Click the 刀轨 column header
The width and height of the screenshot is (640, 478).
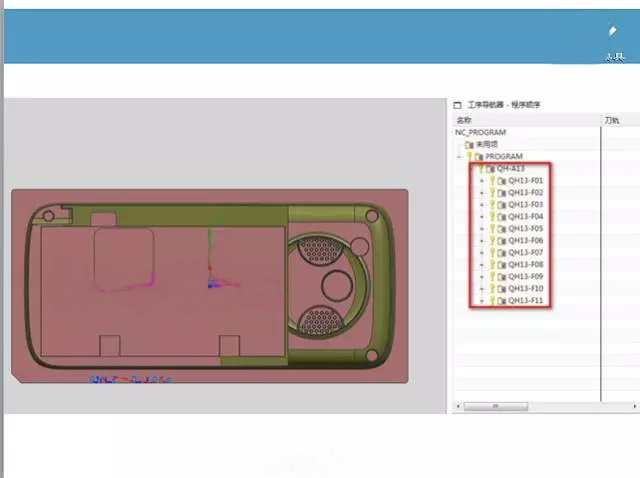611,120
